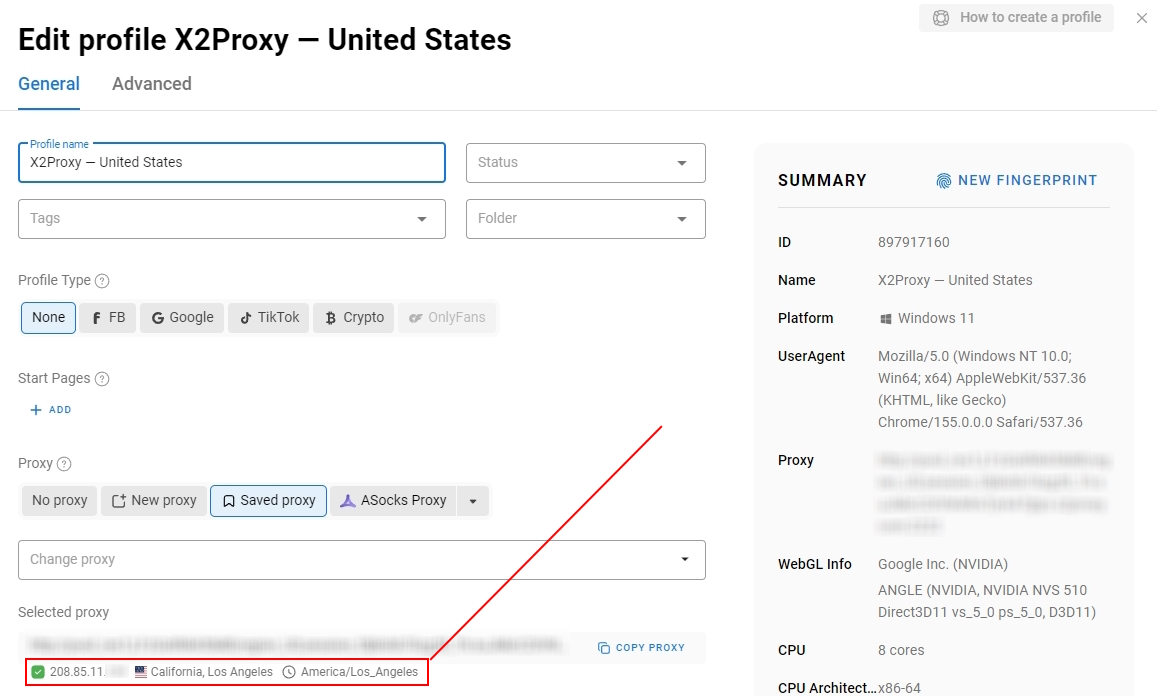Open the Tags dropdown
This screenshot has width=1157, height=696.
click(232, 218)
